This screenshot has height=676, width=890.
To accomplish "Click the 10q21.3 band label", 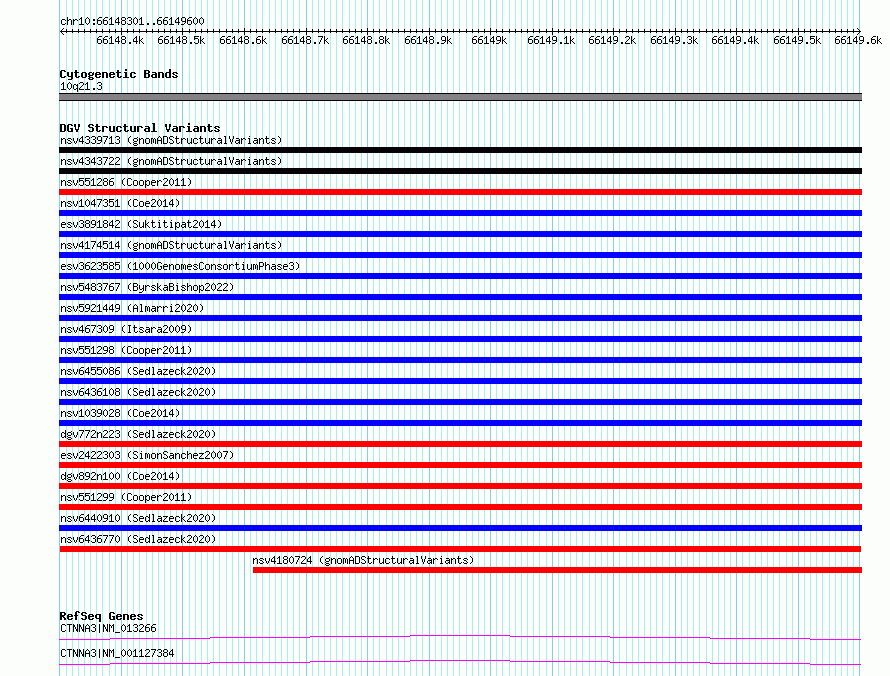I will pyautogui.click(x=81, y=86).
